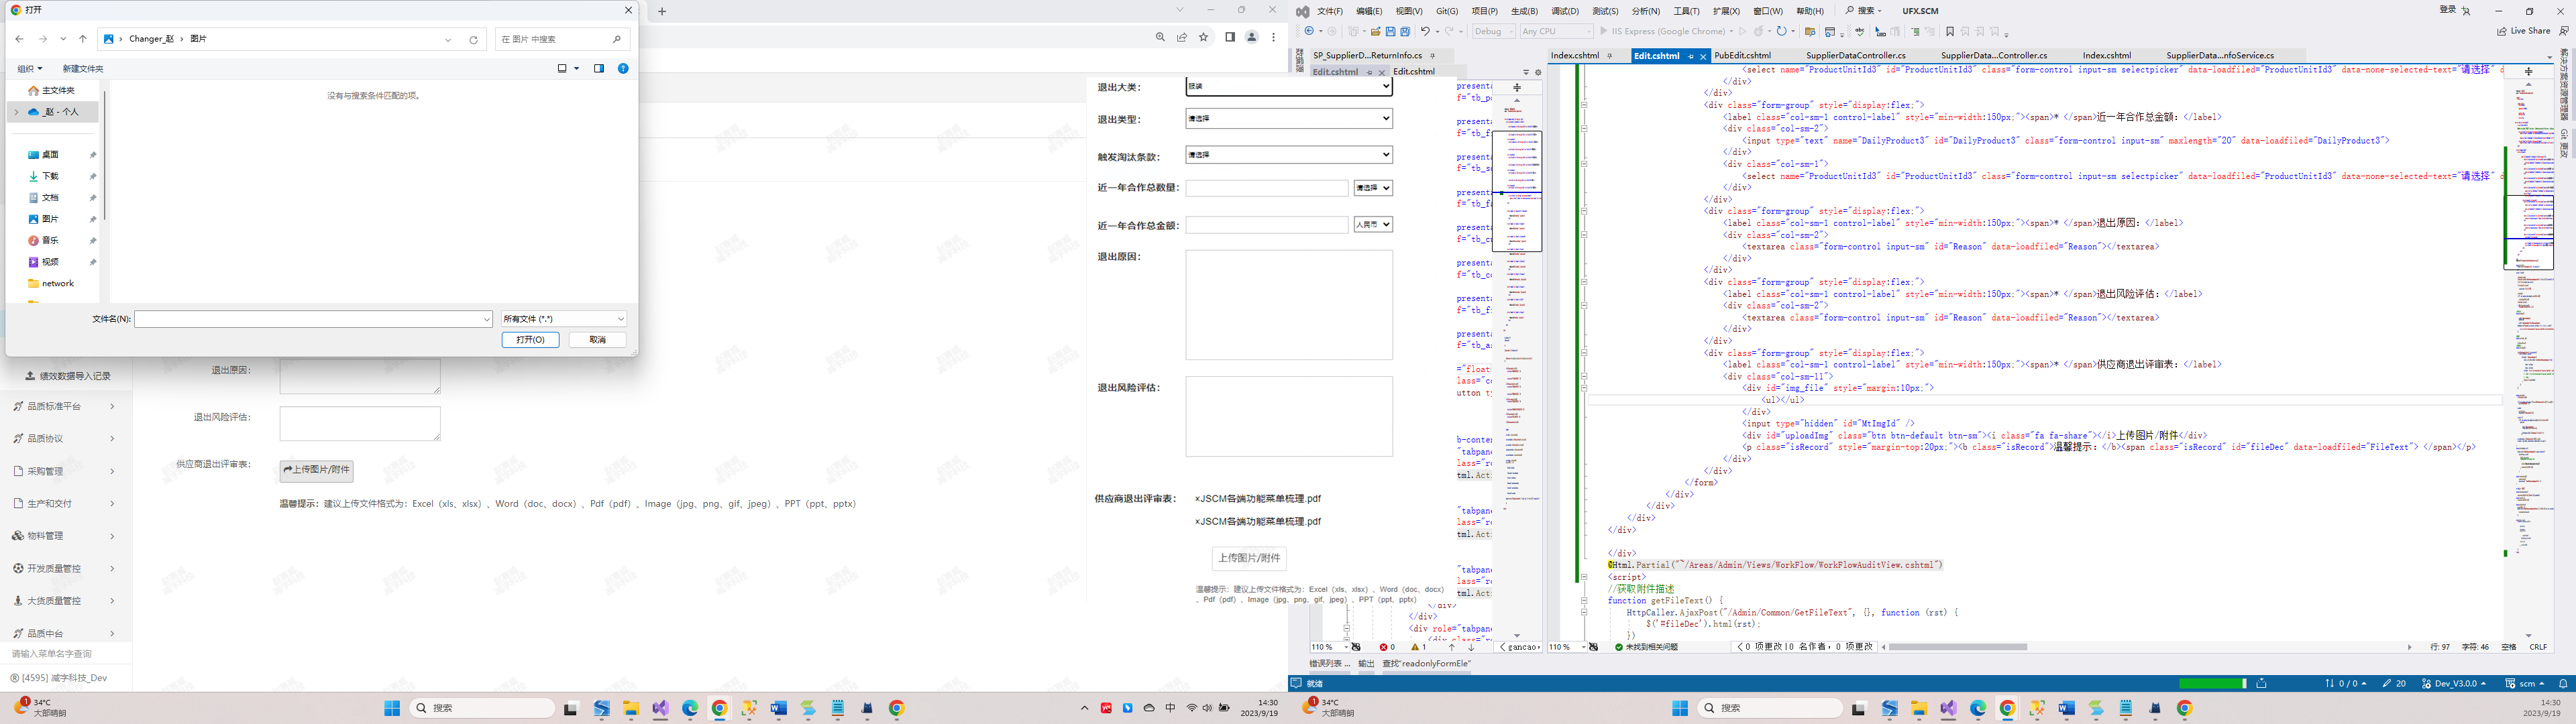Click the Live Share icon
The image size is (2576, 724).
[x=2501, y=31]
